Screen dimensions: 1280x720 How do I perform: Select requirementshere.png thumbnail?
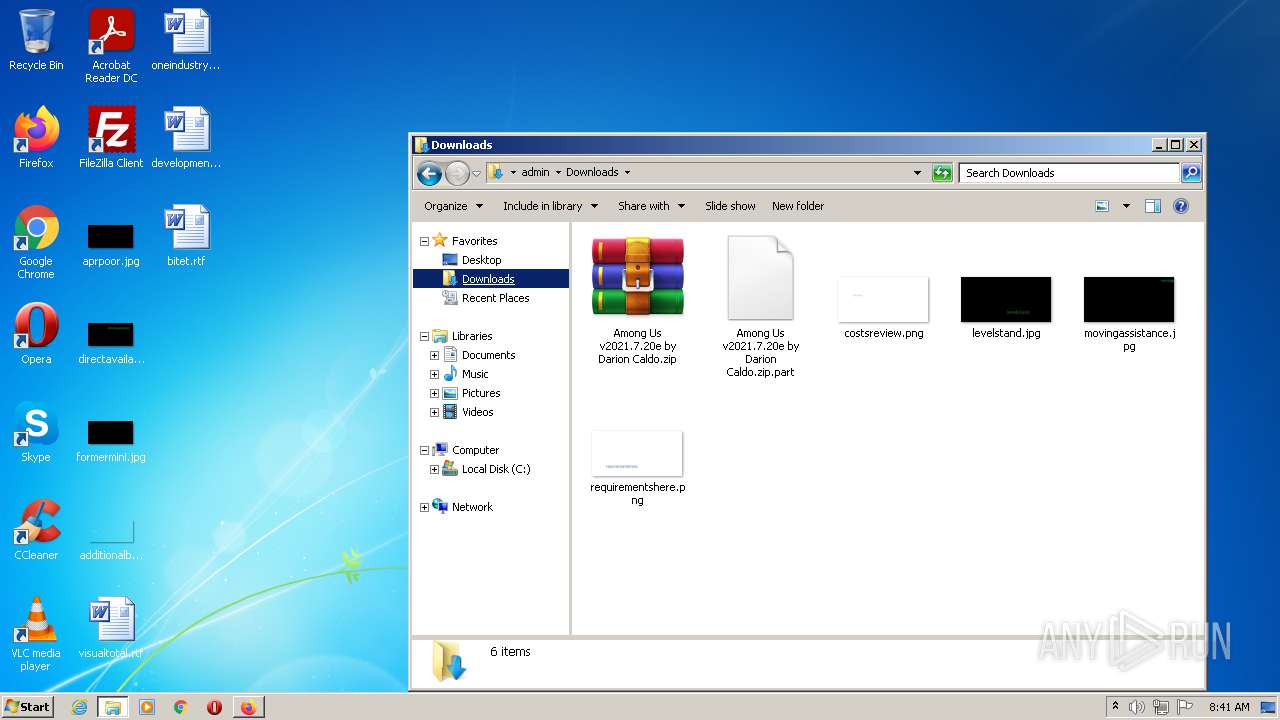(x=637, y=468)
